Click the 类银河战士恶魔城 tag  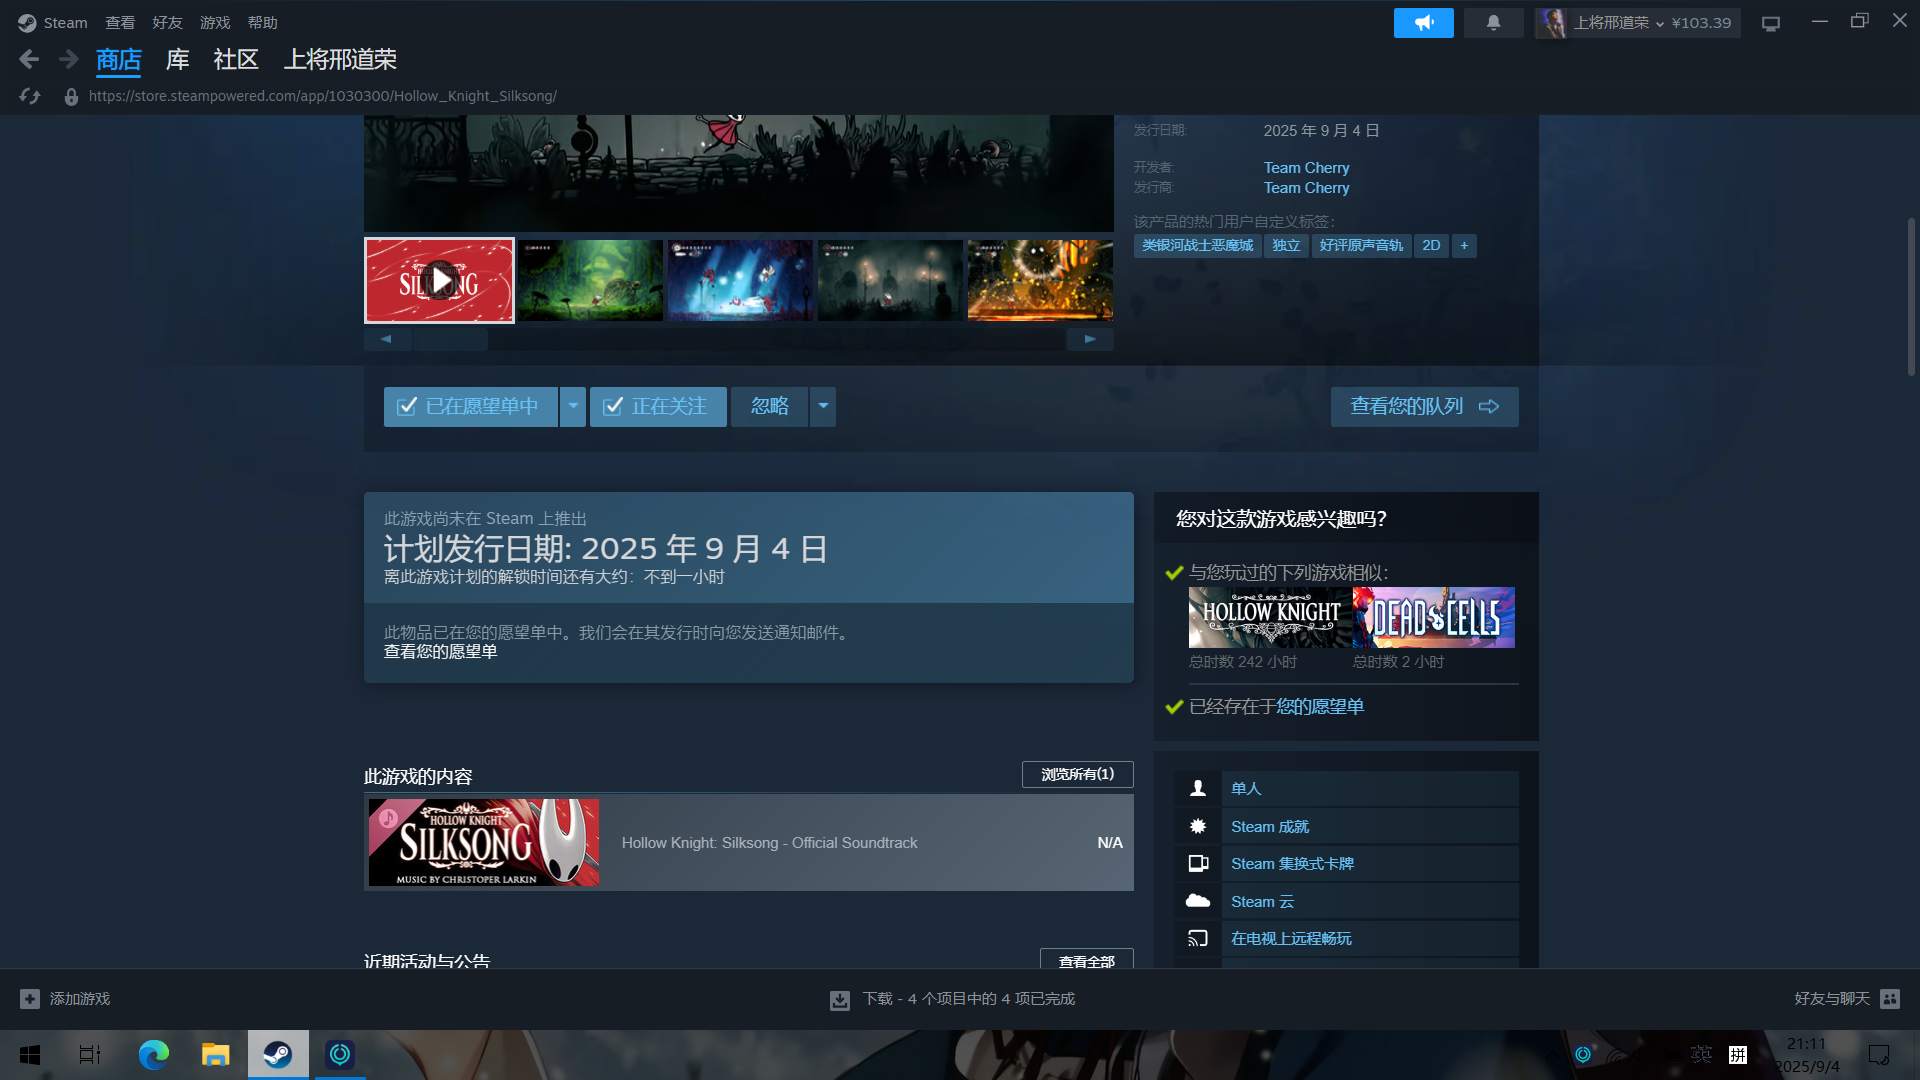pyautogui.click(x=1197, y=246)
